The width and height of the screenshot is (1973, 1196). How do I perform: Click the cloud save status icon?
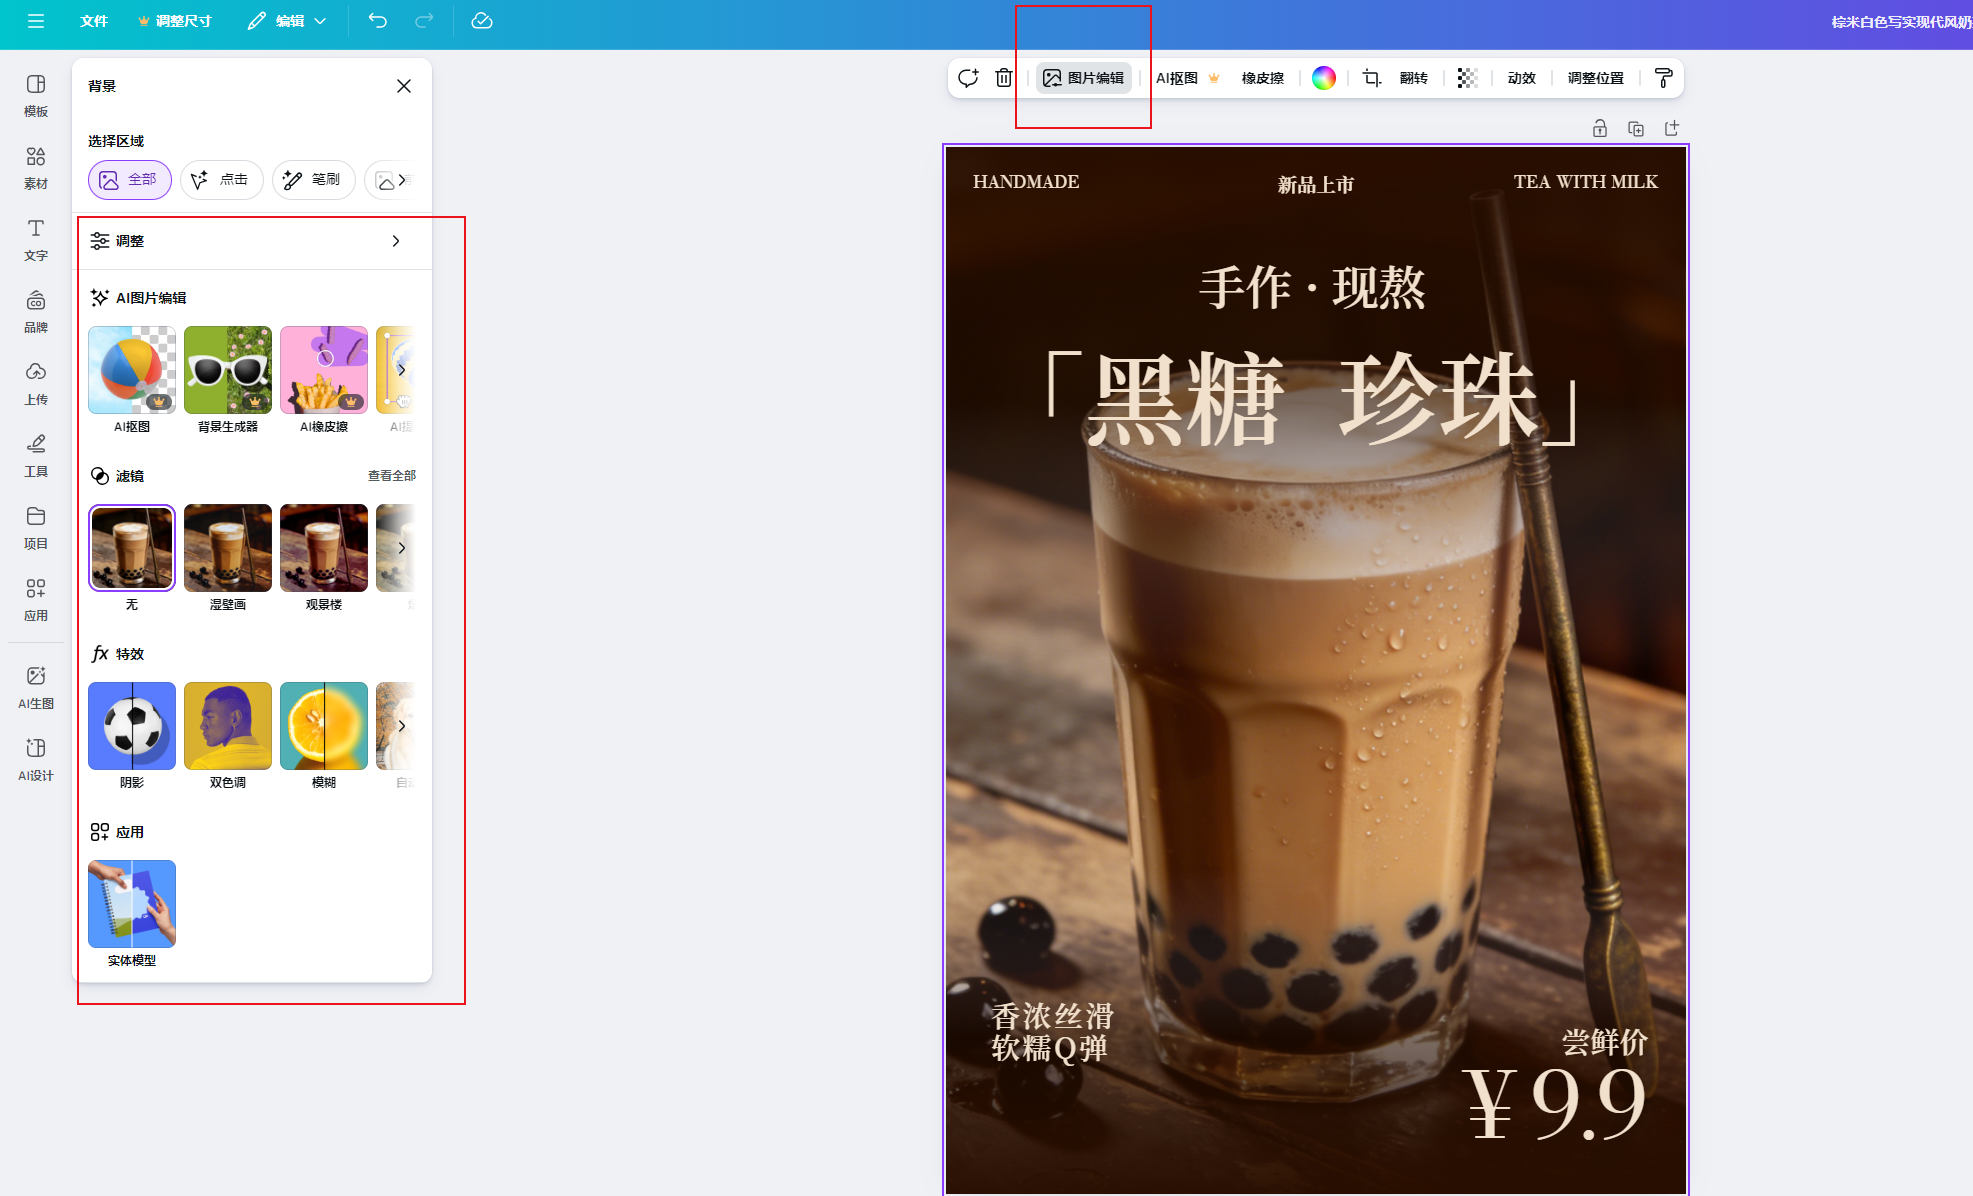pos(482,21)
